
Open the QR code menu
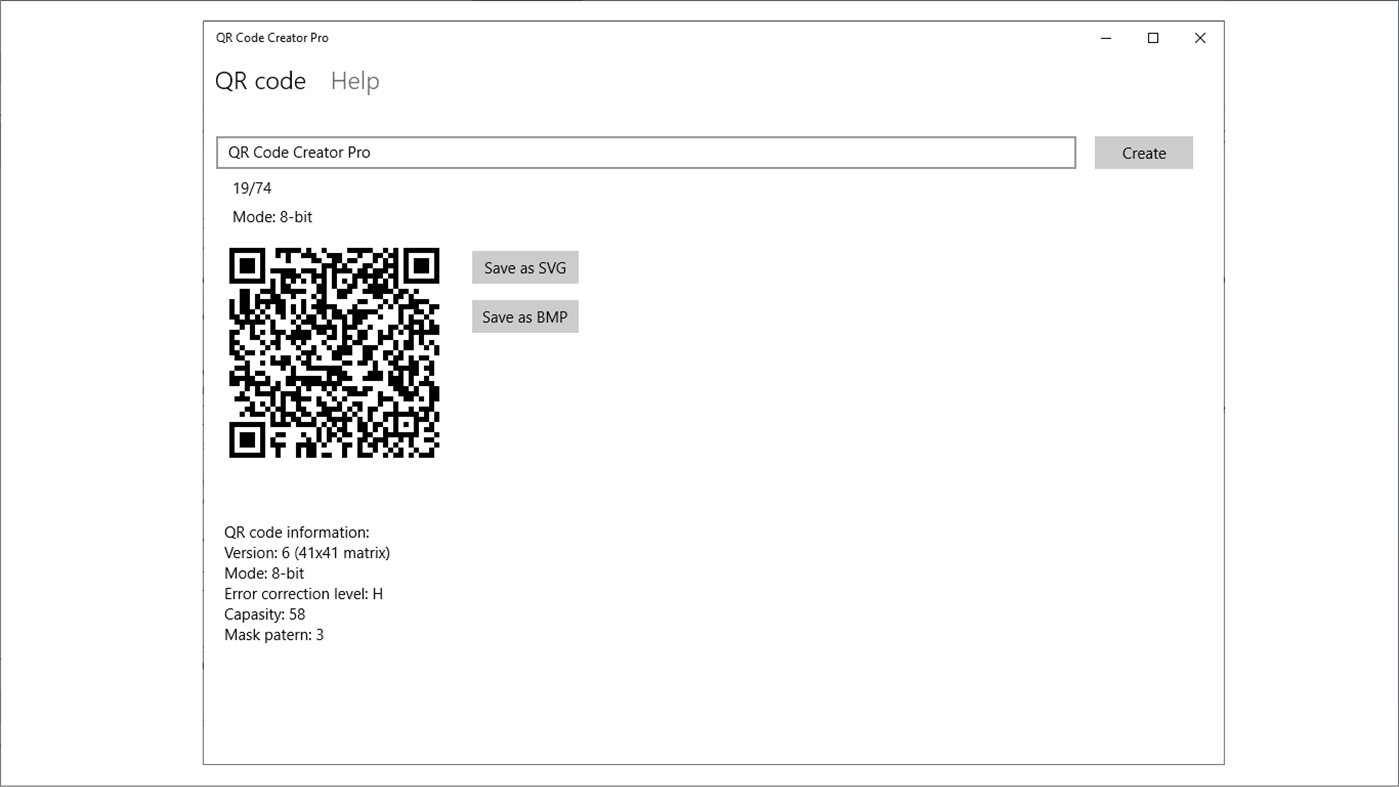tap(261, 81)
